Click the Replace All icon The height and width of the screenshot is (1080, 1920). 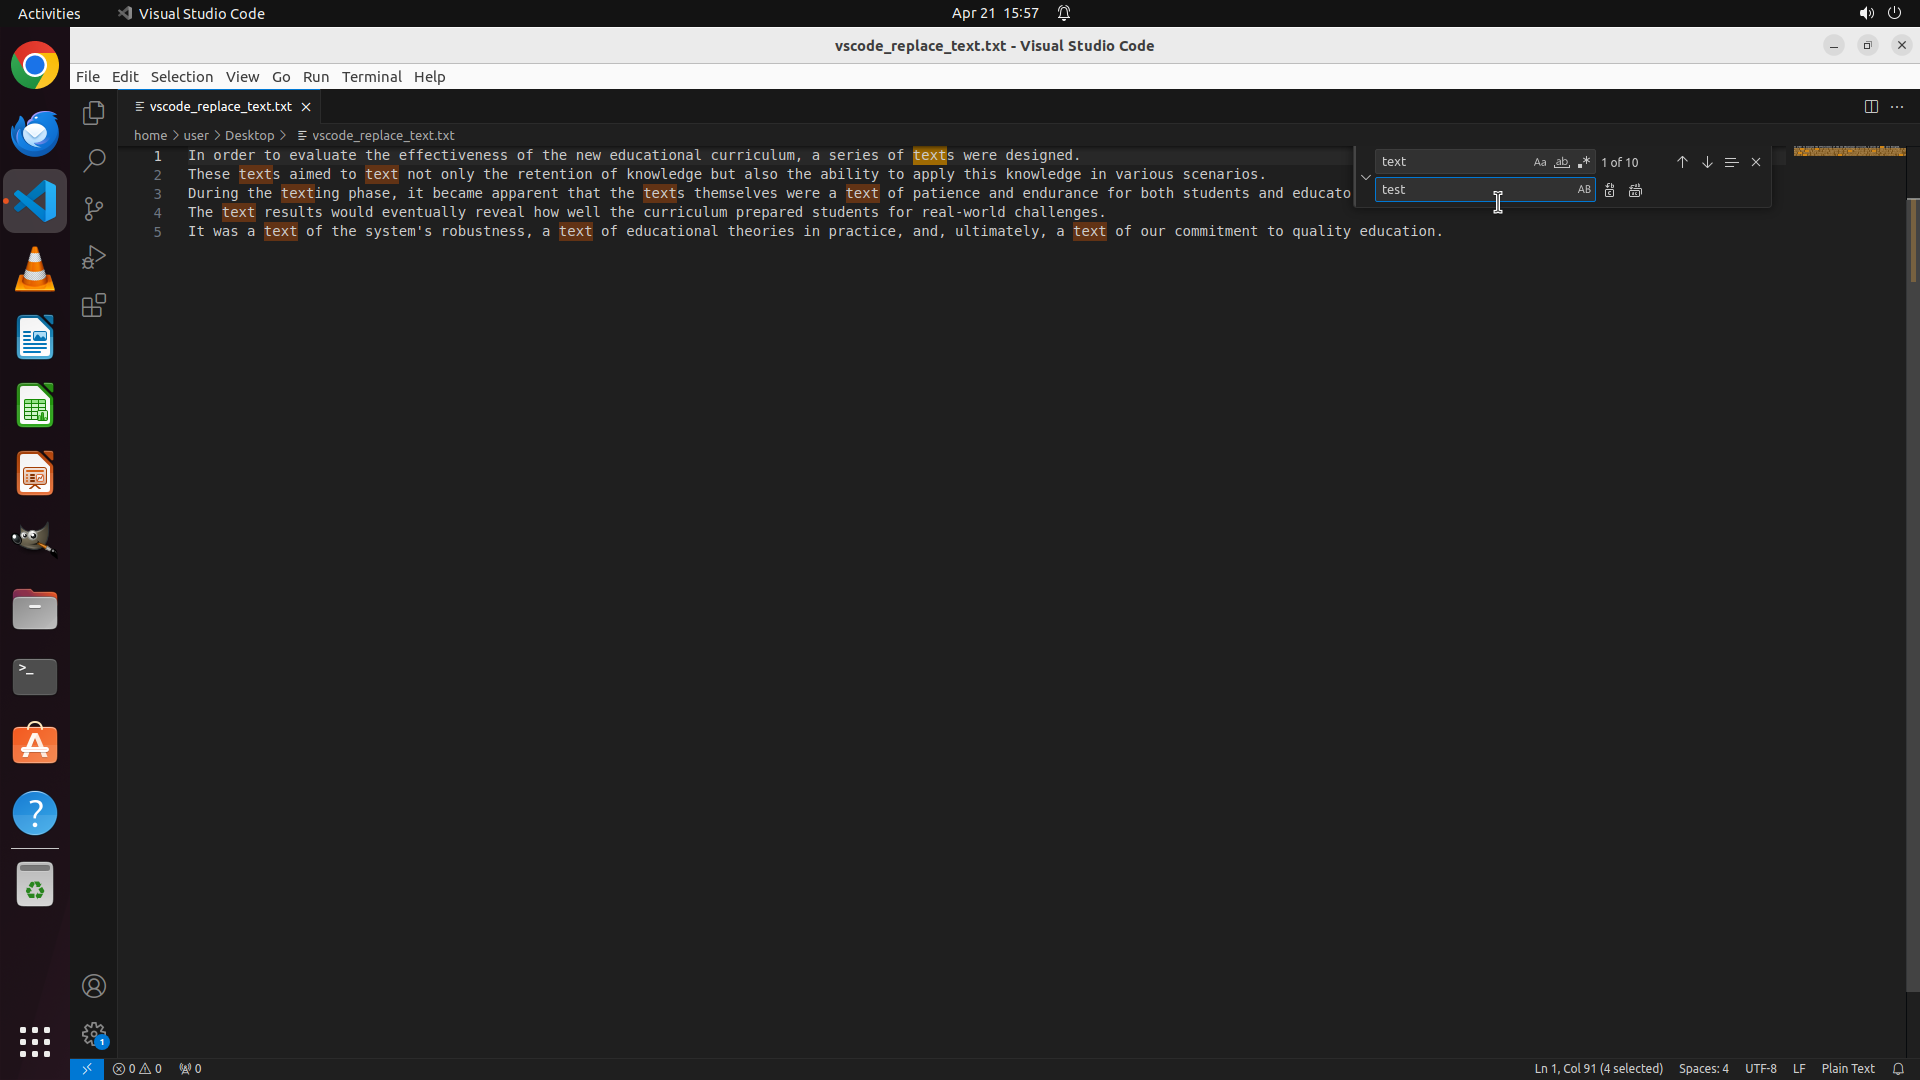(1635, 190)
